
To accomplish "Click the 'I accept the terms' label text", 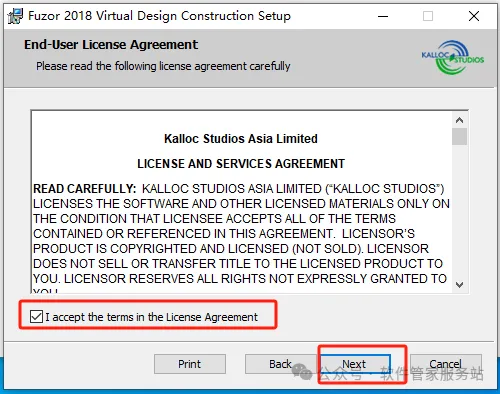I will (152, 317).
